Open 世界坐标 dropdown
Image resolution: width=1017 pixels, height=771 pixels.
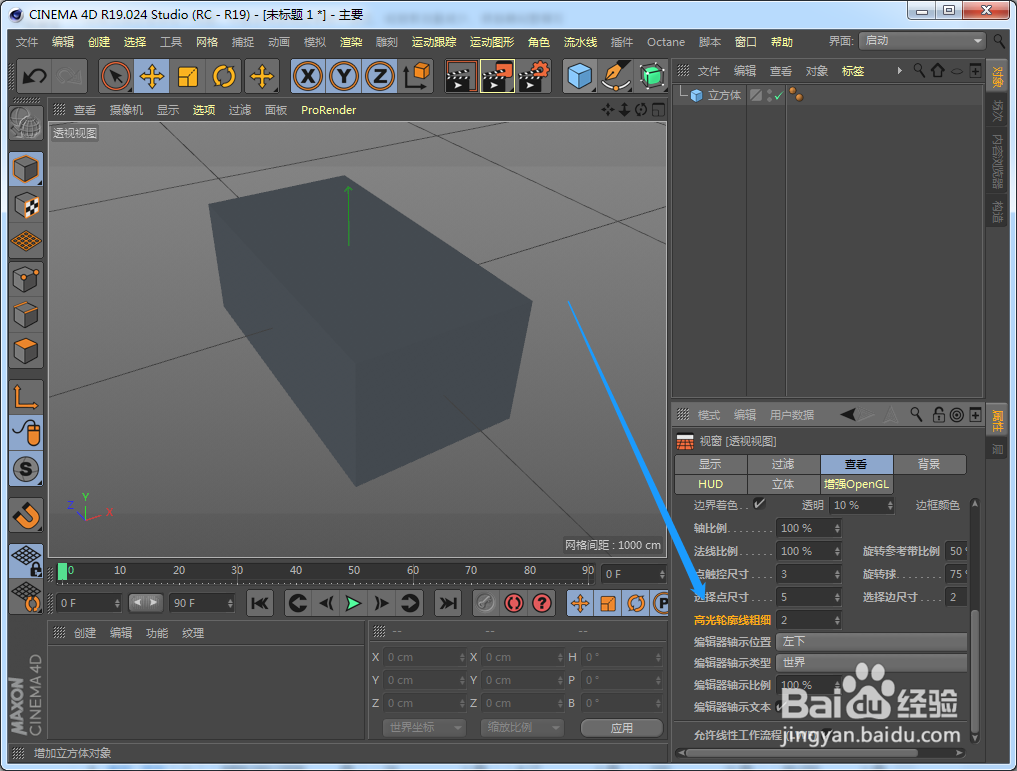424,728
